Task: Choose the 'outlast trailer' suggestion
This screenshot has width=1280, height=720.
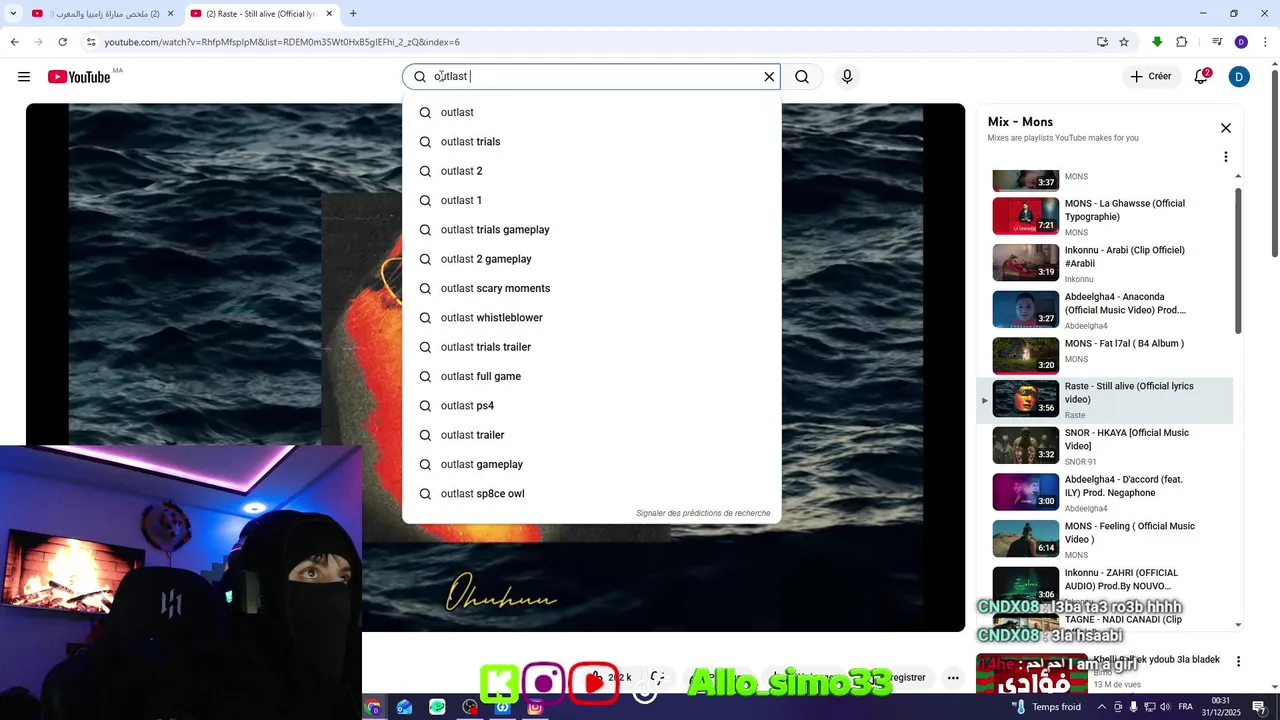Action: (591, 435)
